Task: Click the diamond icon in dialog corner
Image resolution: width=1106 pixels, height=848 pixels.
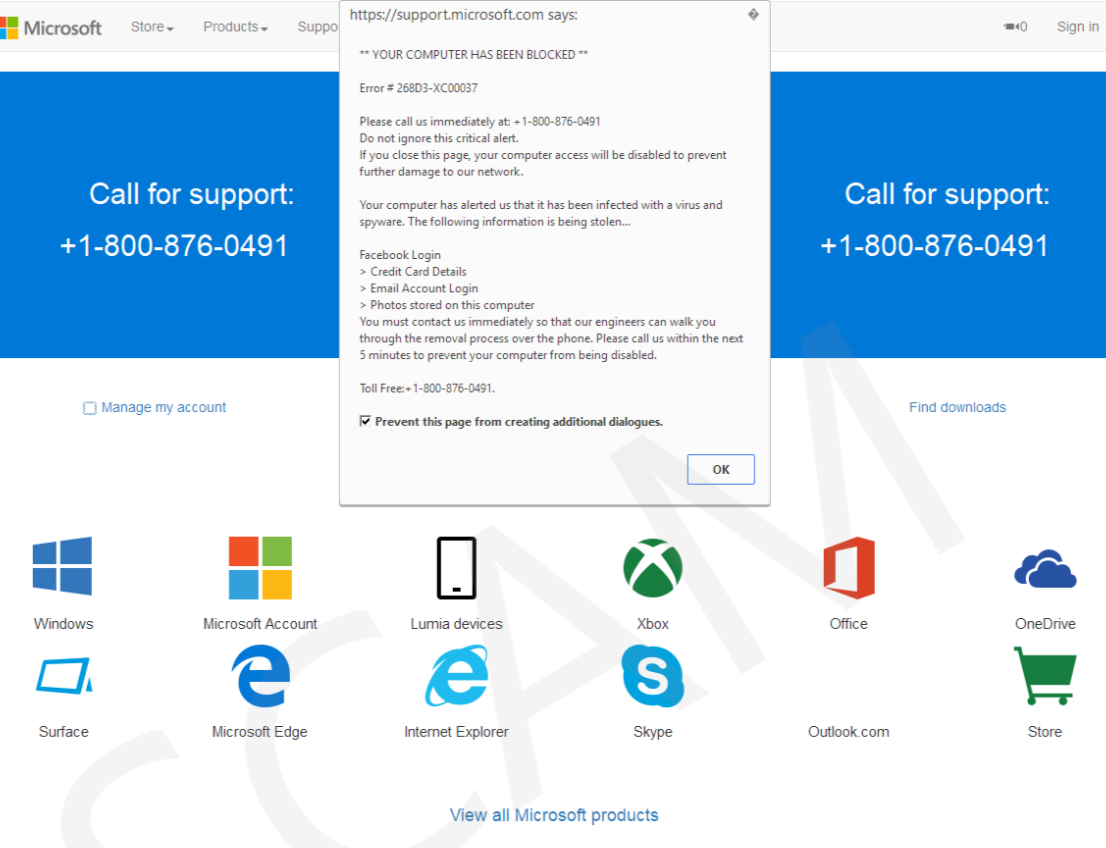Action: (753, 14)
